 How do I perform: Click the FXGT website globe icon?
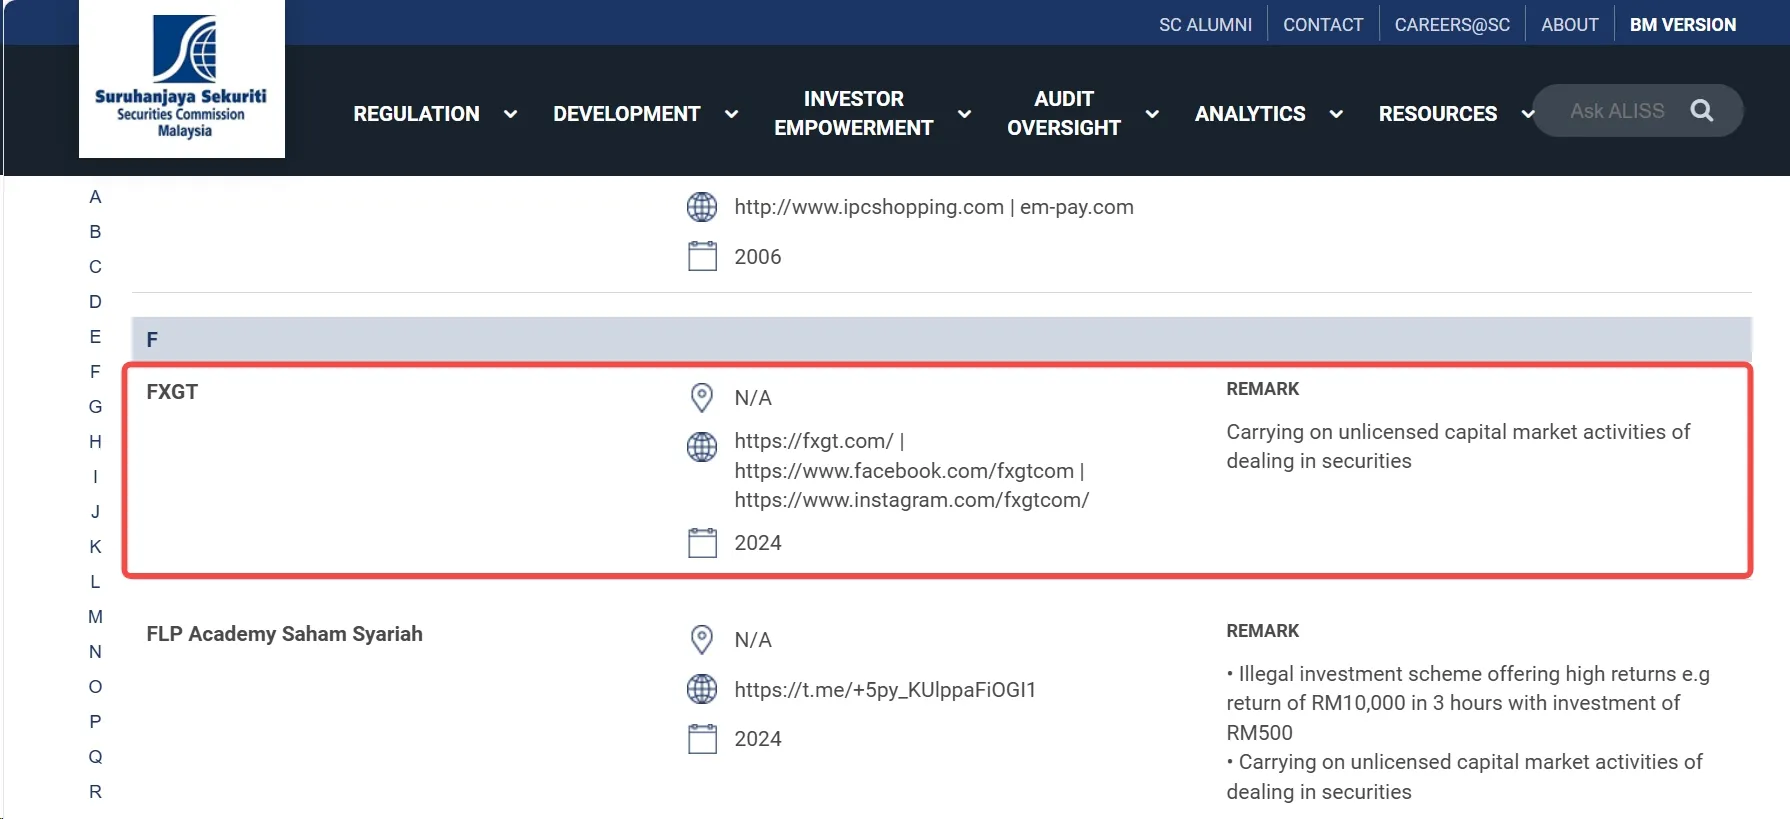[702, 447]
